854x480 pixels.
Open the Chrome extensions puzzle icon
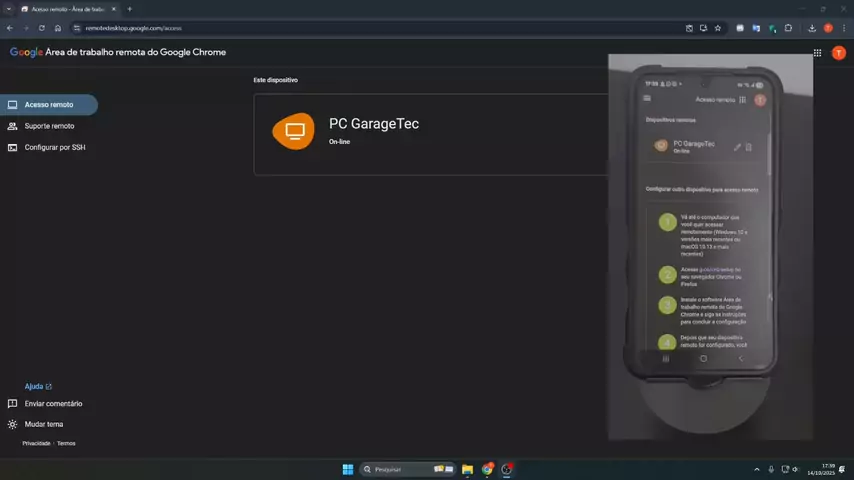point(788,28)
